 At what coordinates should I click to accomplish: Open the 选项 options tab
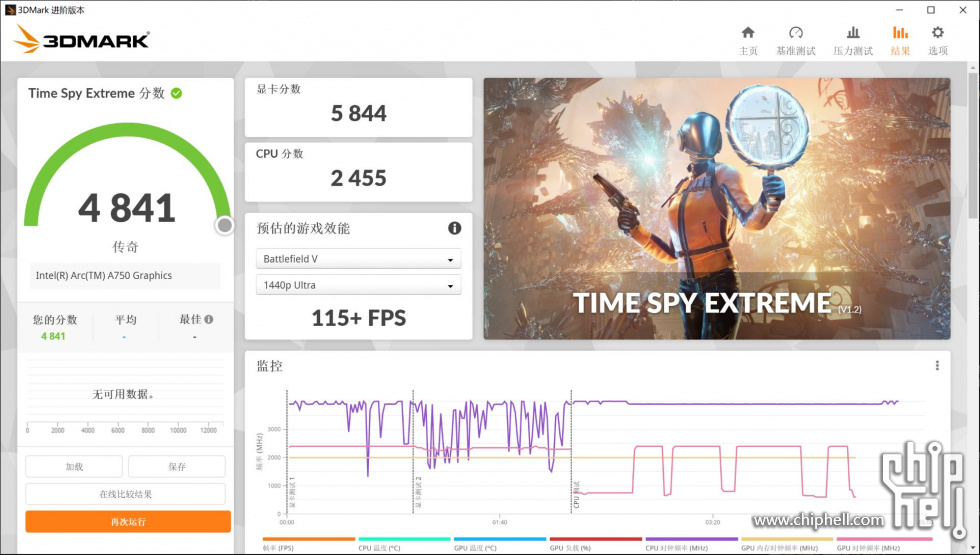click(938, 41)
